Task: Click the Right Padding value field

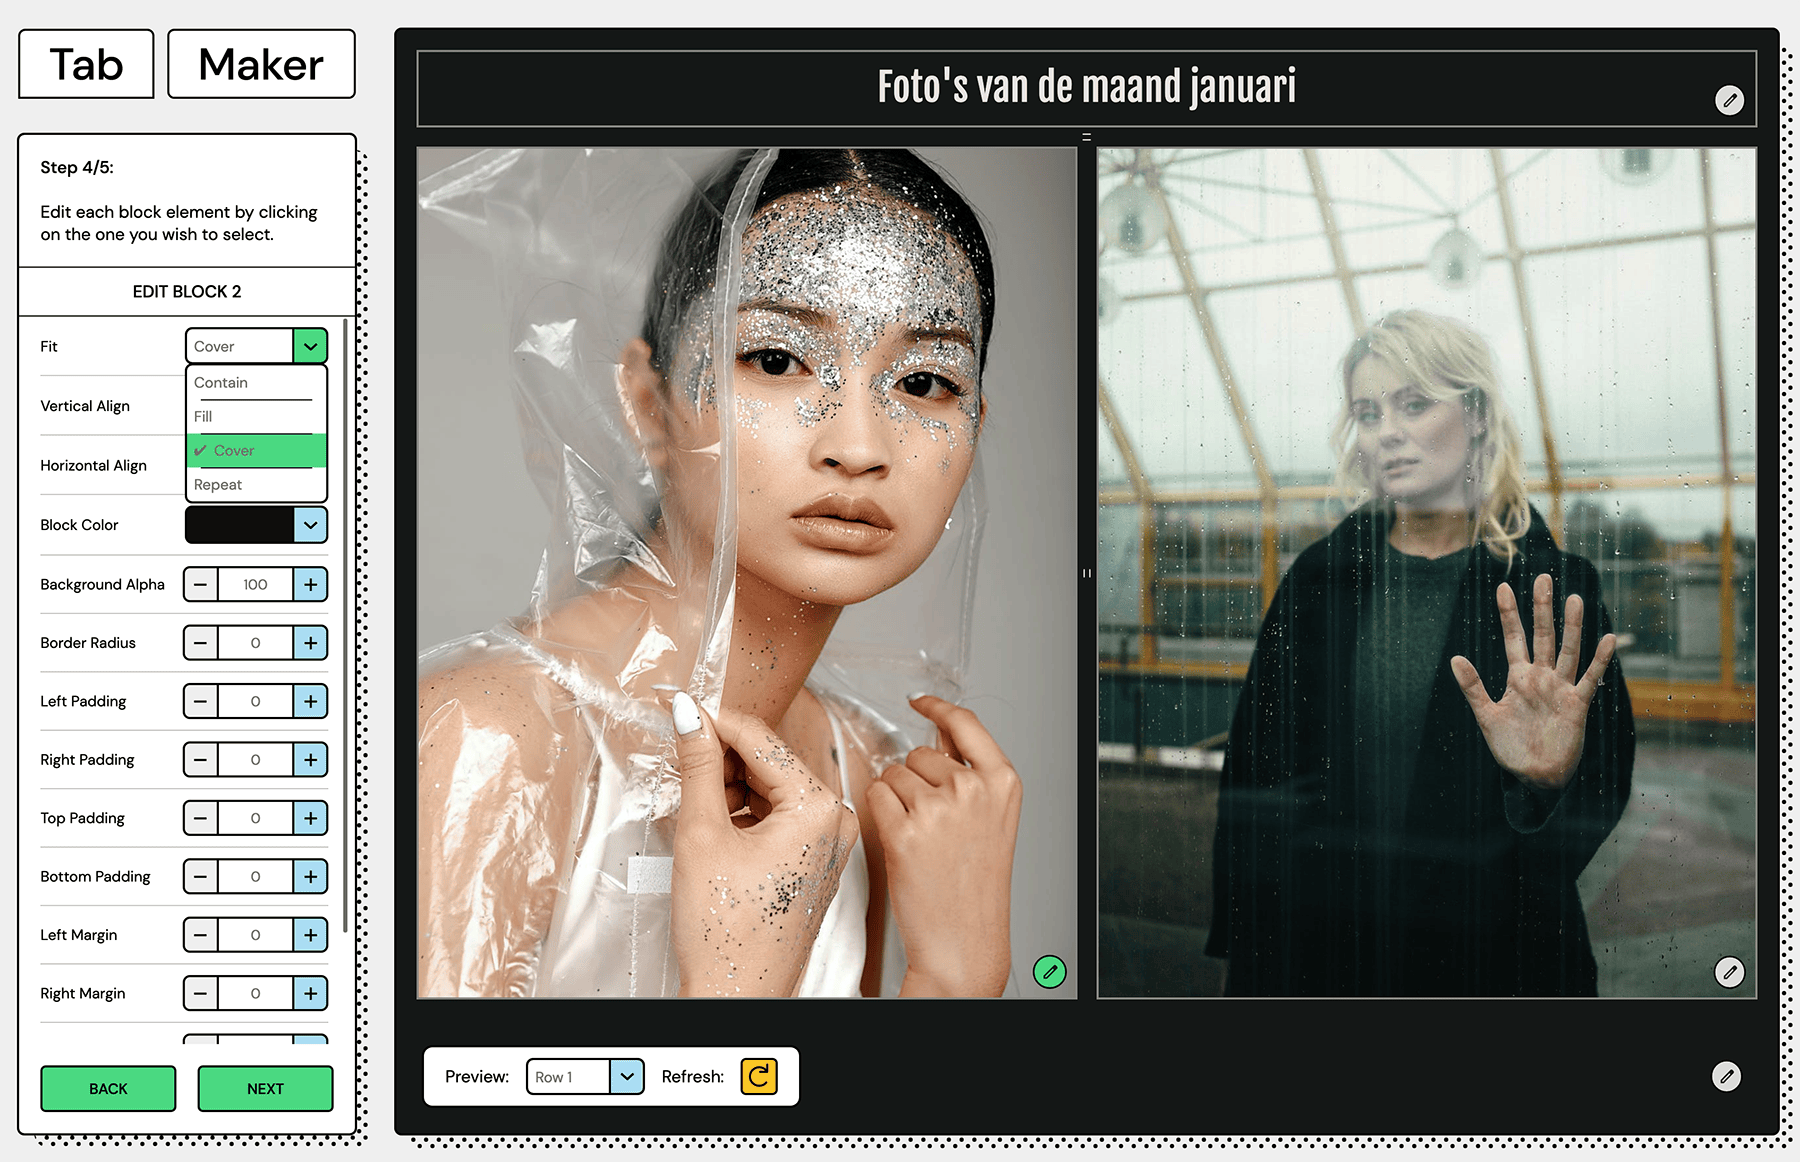Action: 255,760
